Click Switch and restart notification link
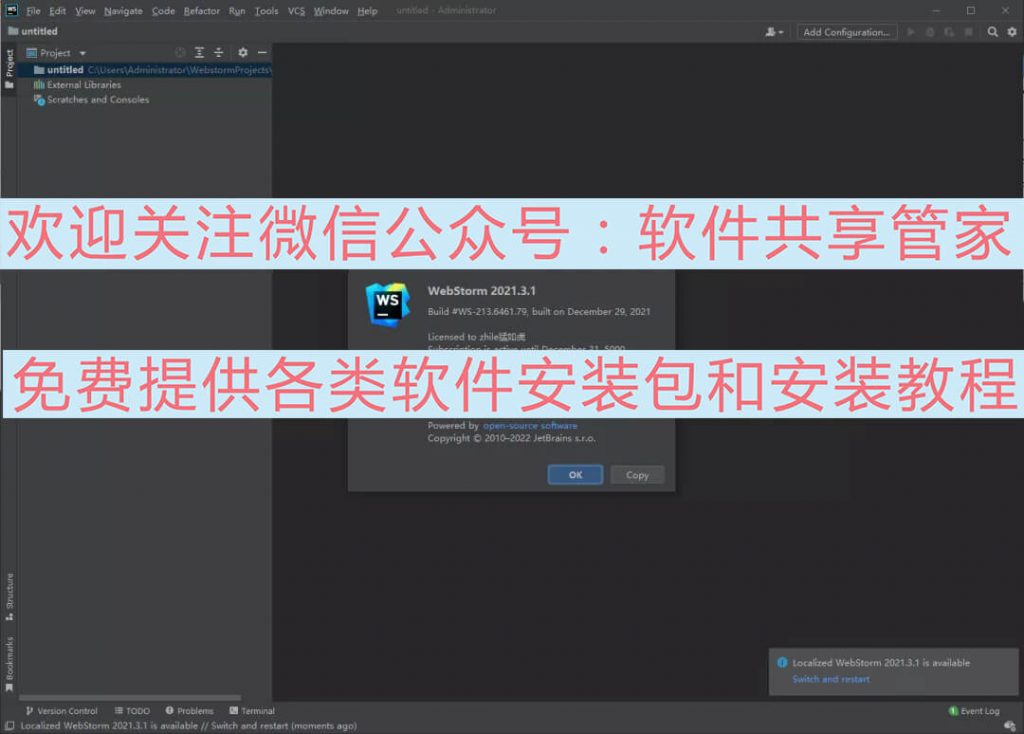Screen dimensions: 1024x734 click(x=831, y=679)
